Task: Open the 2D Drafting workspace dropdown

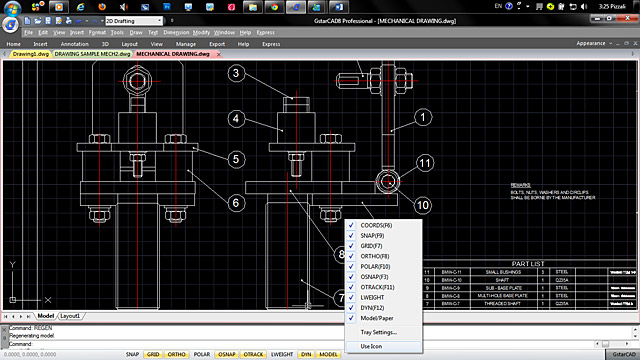Action: (134, 21)
